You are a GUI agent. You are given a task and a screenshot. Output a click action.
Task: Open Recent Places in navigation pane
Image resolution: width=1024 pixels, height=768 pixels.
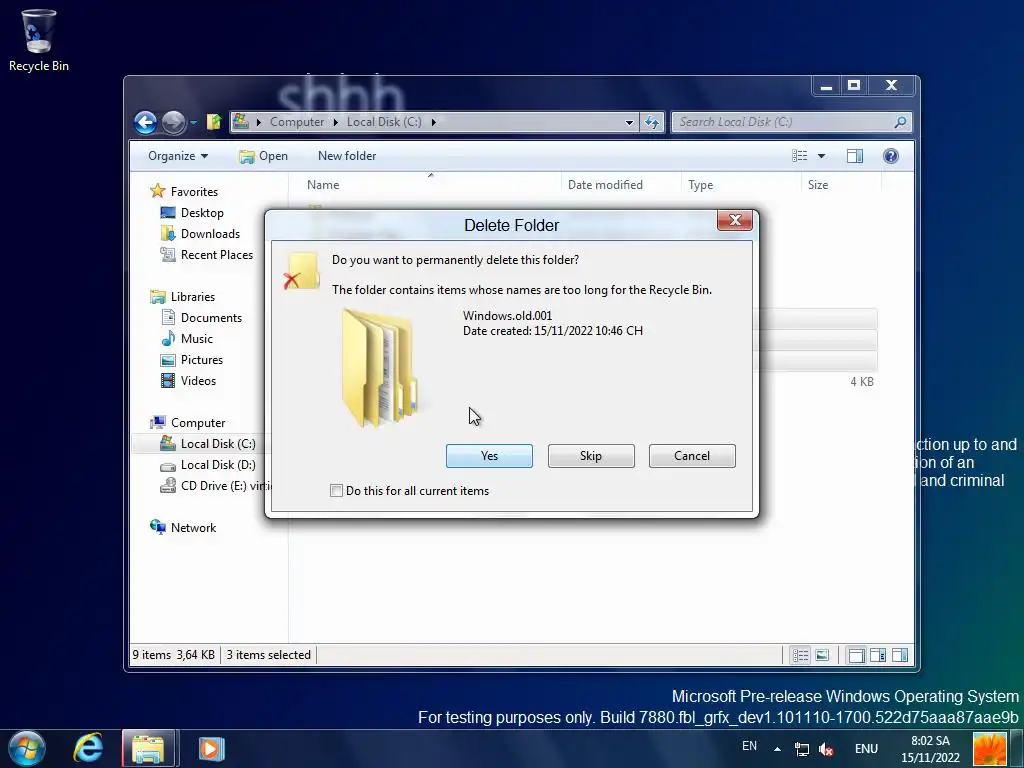(217, 255)
